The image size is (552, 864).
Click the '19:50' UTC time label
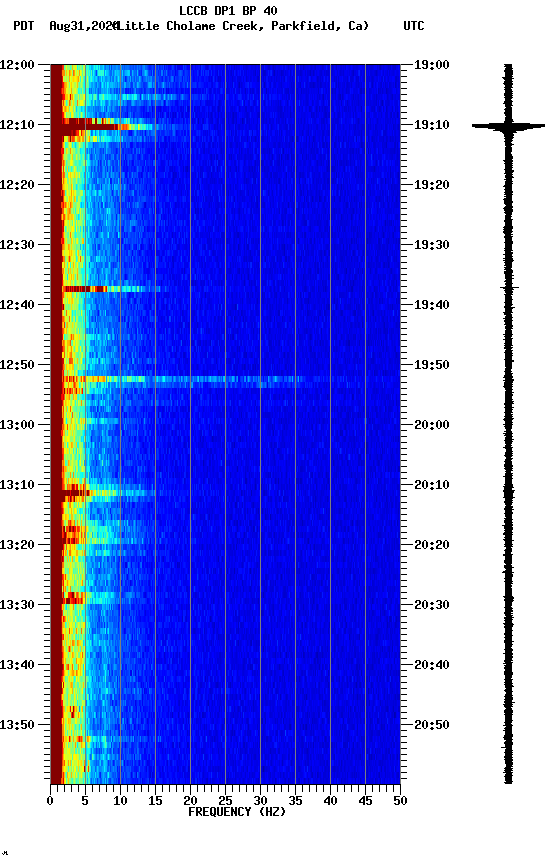tap(432, 365)
